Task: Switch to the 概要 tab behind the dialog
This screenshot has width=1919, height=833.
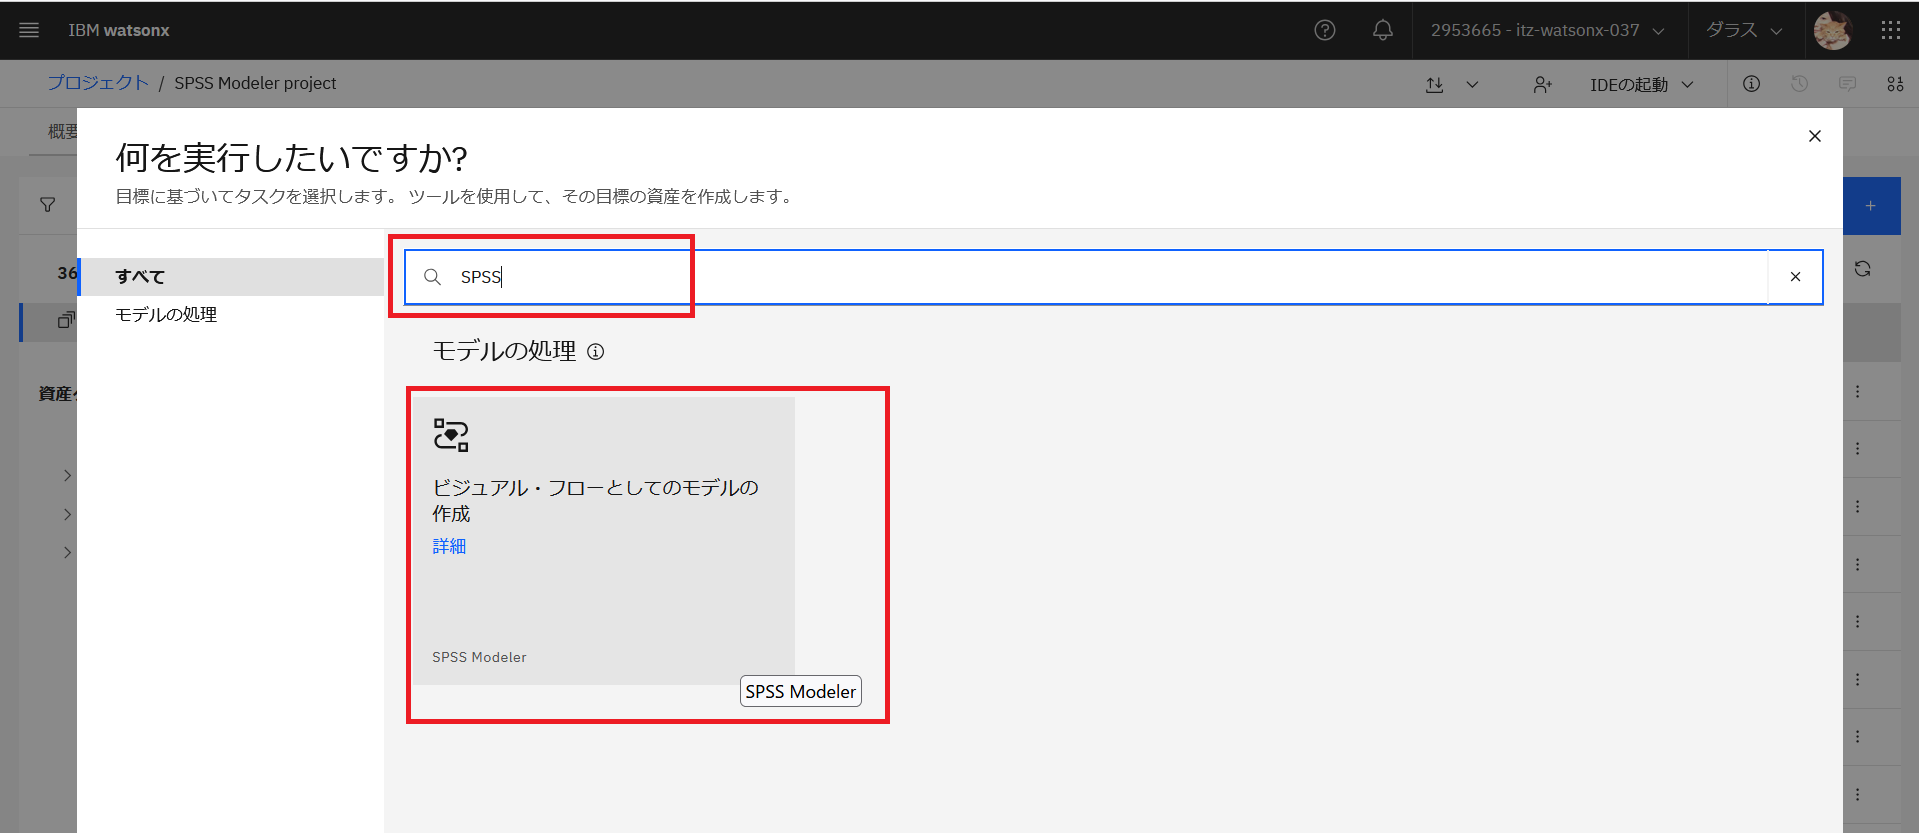Action: click(62, 131)
